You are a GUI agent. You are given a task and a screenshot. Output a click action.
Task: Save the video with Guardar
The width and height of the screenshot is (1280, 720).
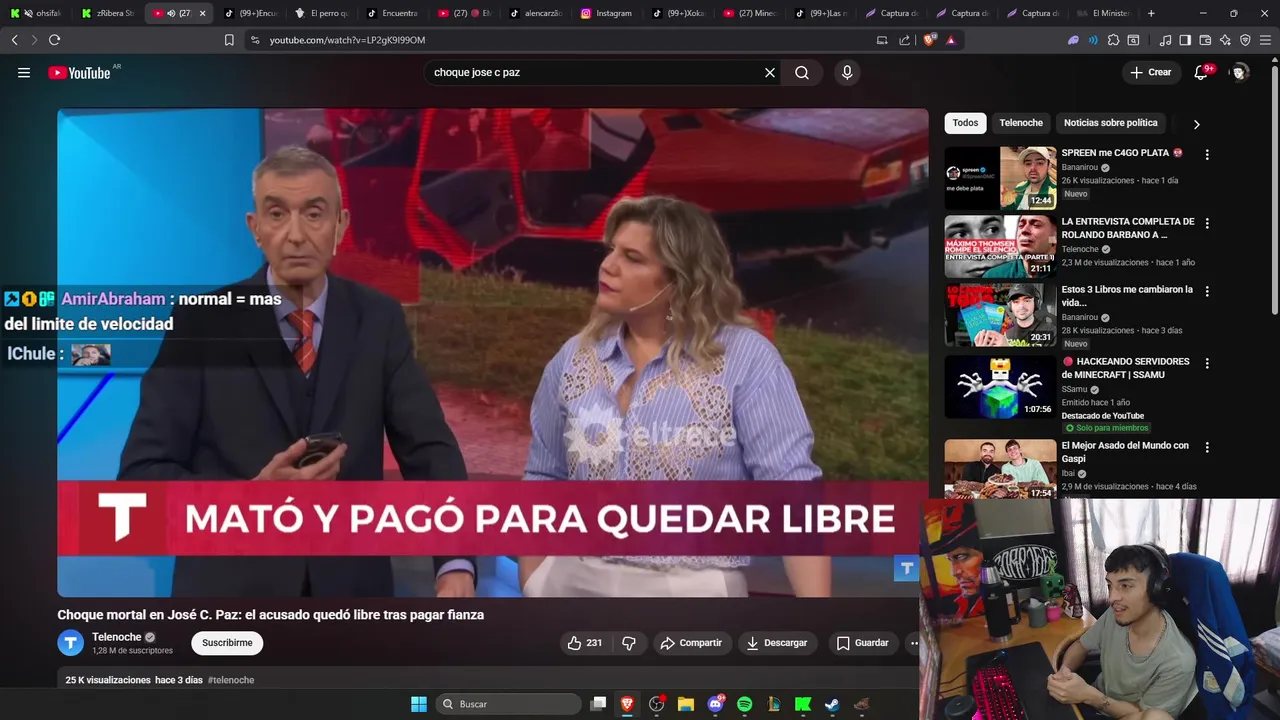[862, 643]
